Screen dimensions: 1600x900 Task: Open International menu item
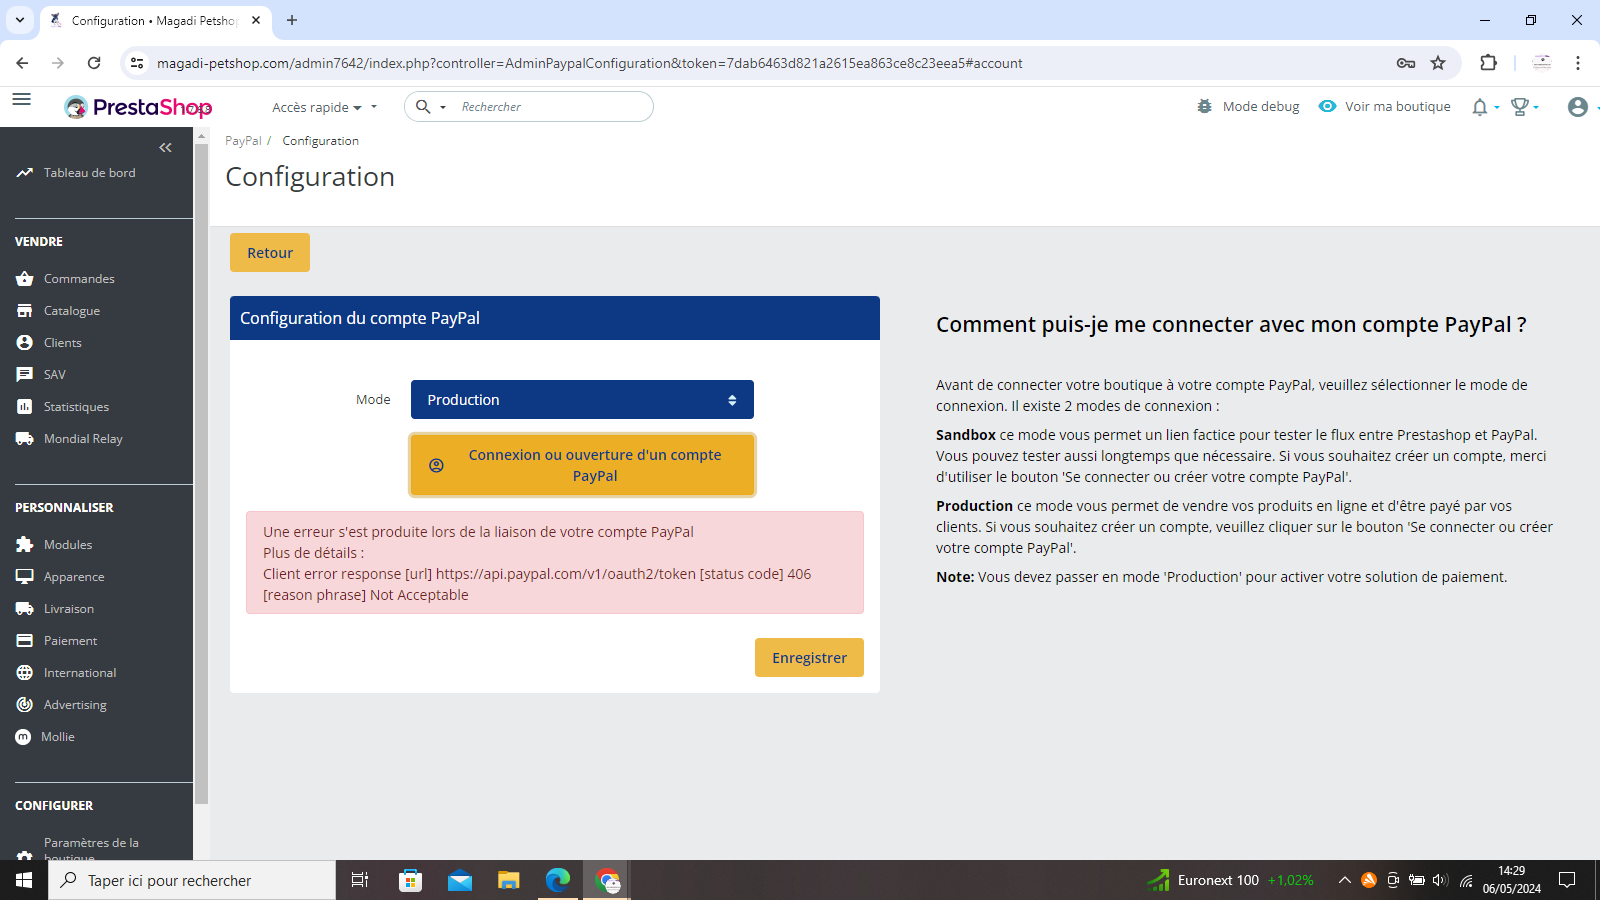click(x=80, y=673)
